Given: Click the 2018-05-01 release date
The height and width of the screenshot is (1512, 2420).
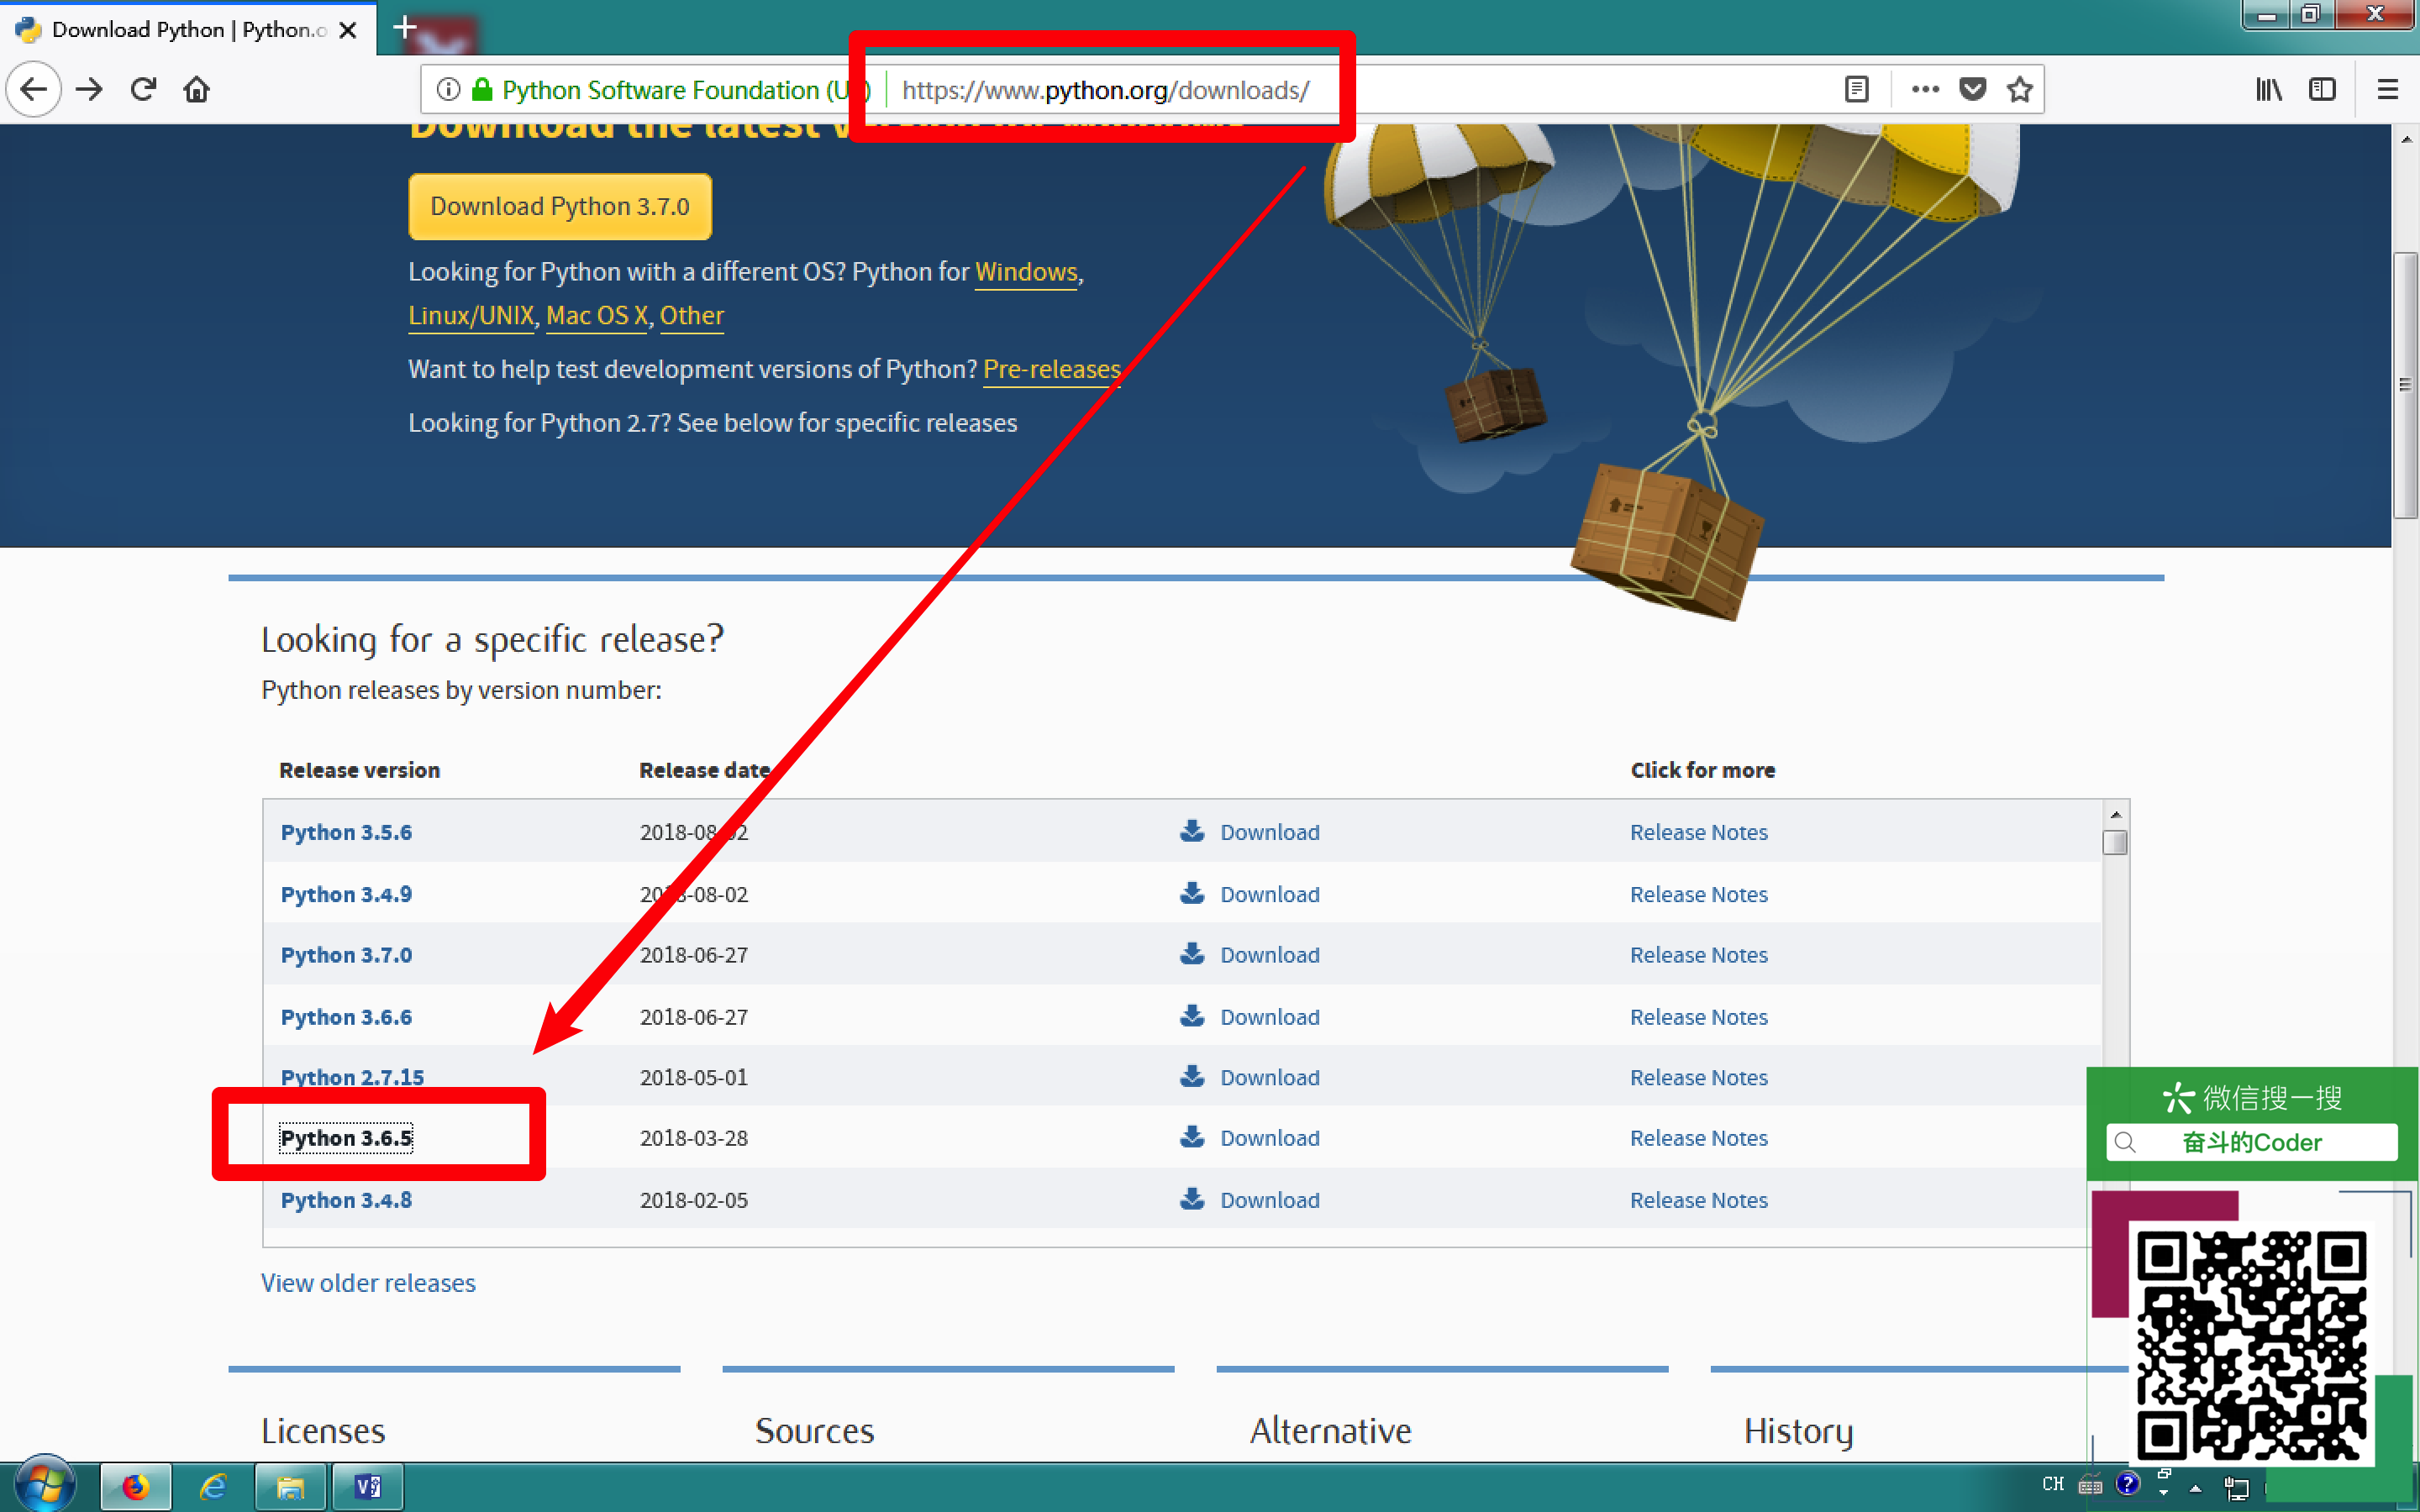Looking at the screenshot, I should point(694,1077).
